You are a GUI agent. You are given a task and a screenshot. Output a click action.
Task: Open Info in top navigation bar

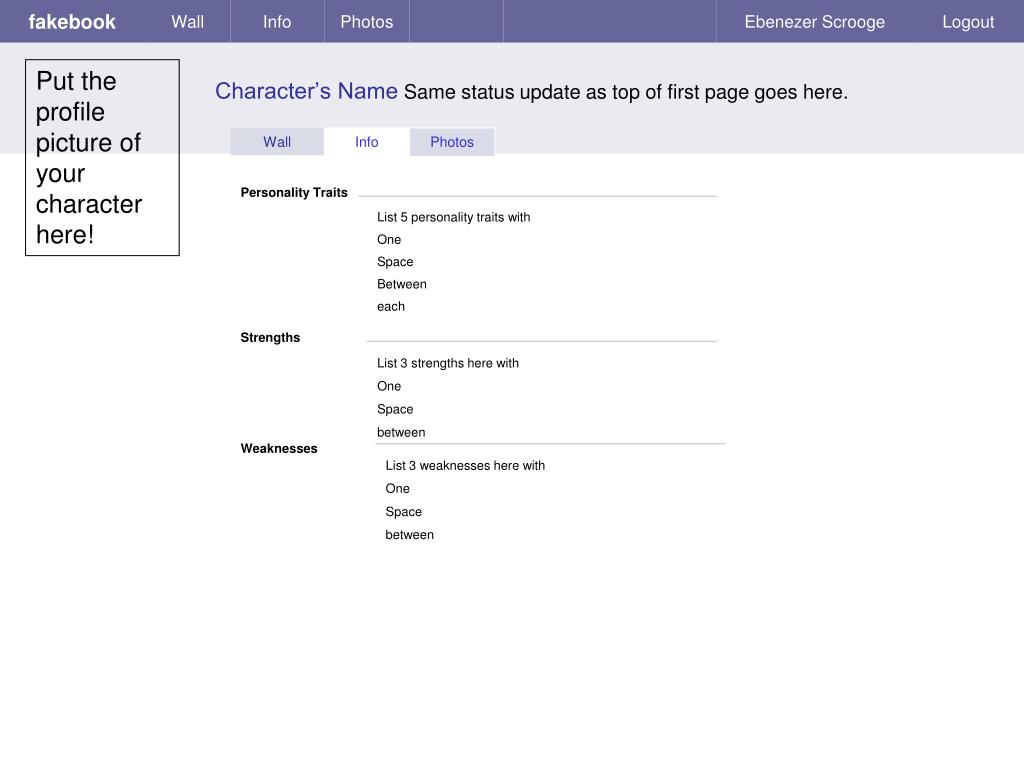pyautogui.click(x=277, y=22)
